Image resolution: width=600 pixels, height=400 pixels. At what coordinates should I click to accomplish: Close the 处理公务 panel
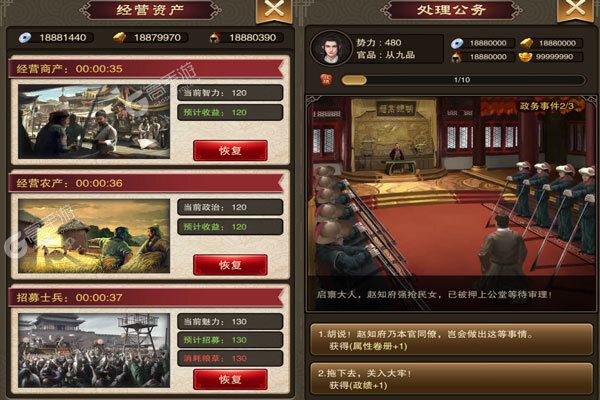click(576, 8)
